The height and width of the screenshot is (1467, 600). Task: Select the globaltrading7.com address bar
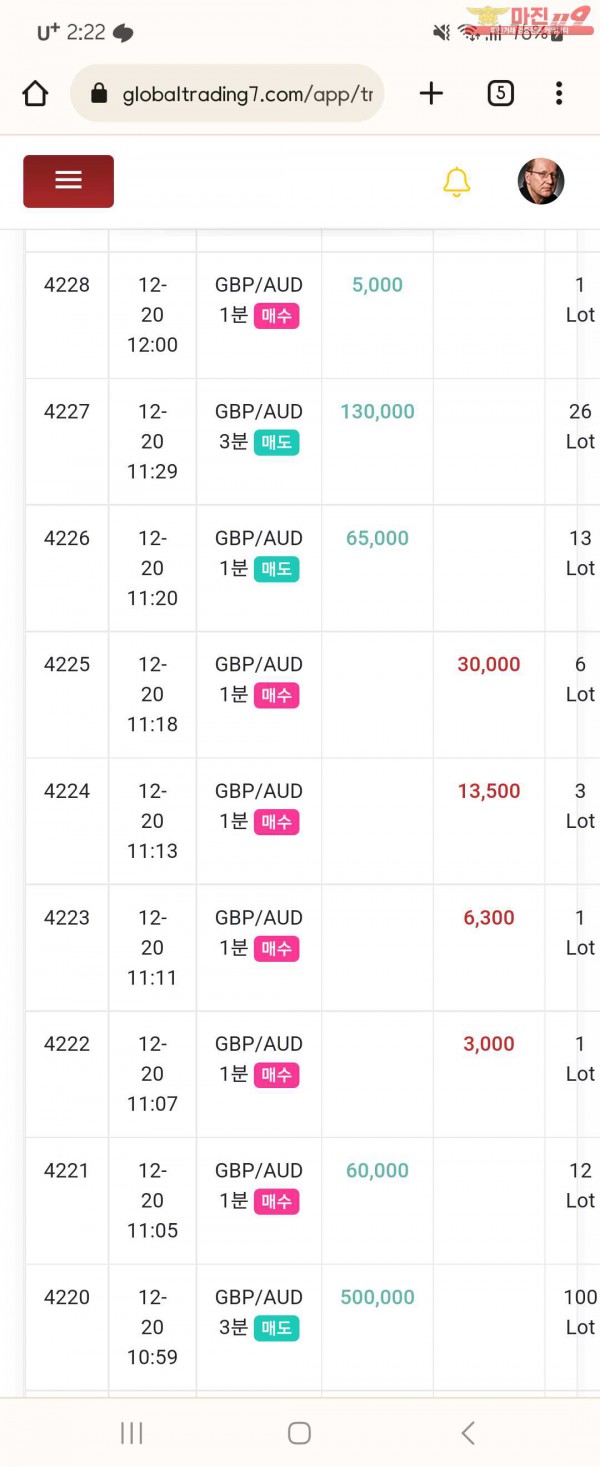pyautogui.click(x=227, y=94)
